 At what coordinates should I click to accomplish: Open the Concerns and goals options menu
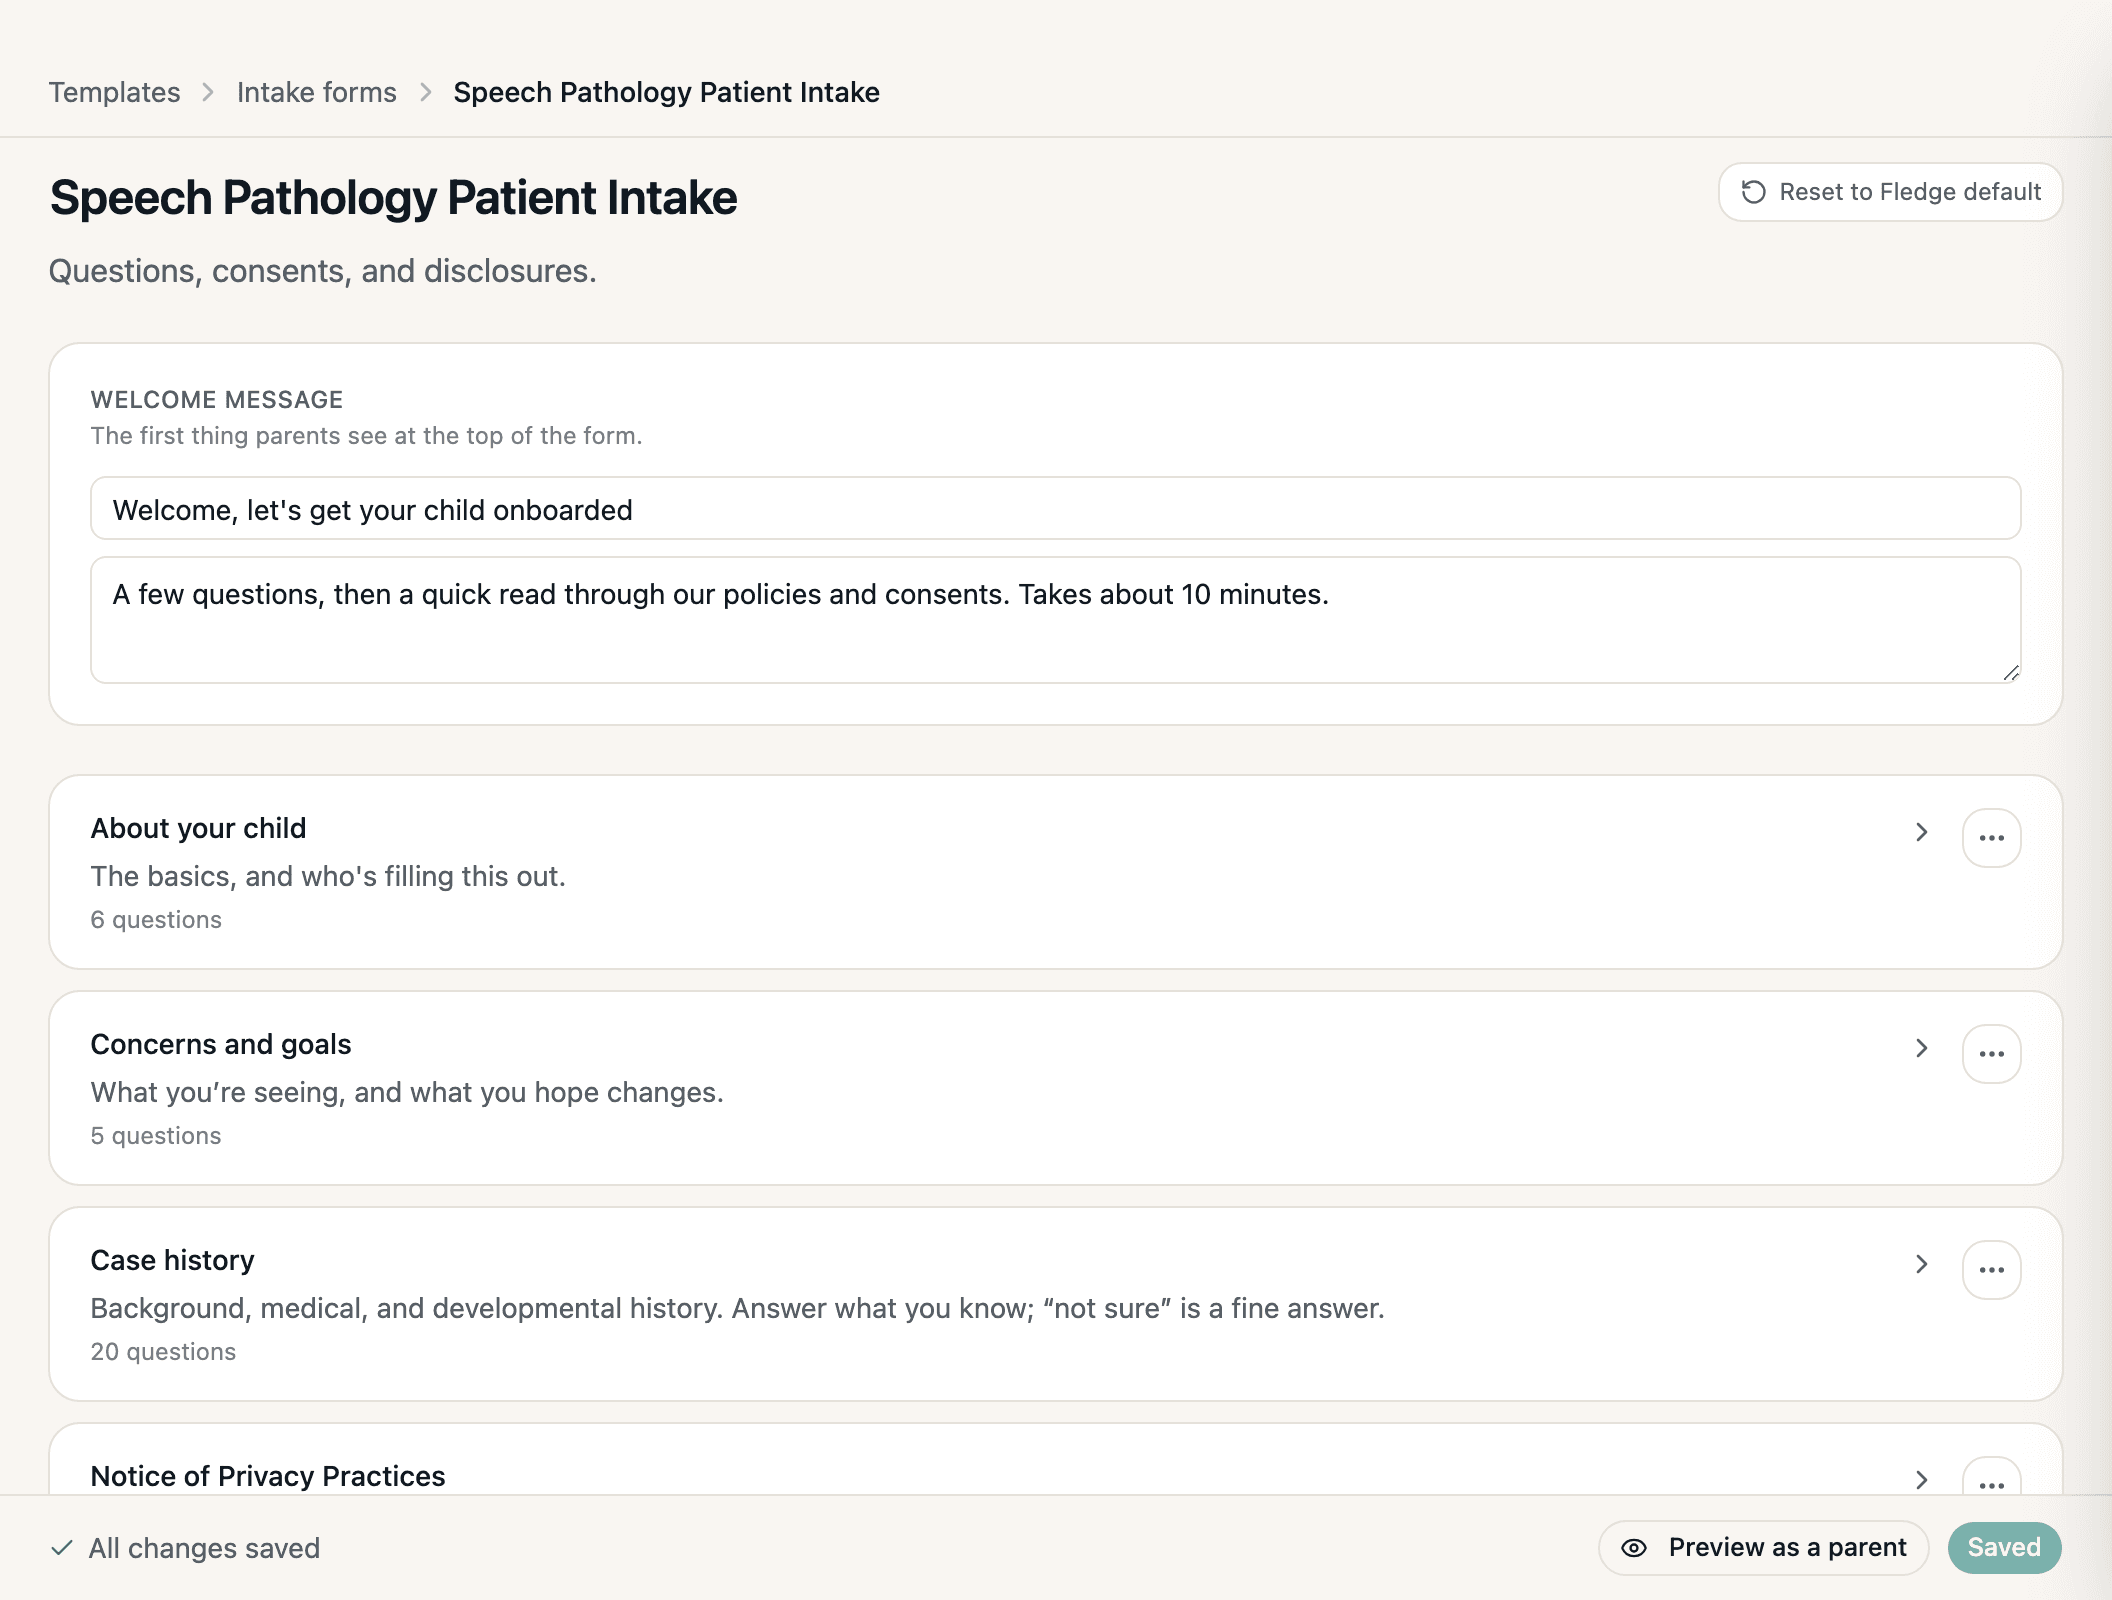point(1991,1054)
